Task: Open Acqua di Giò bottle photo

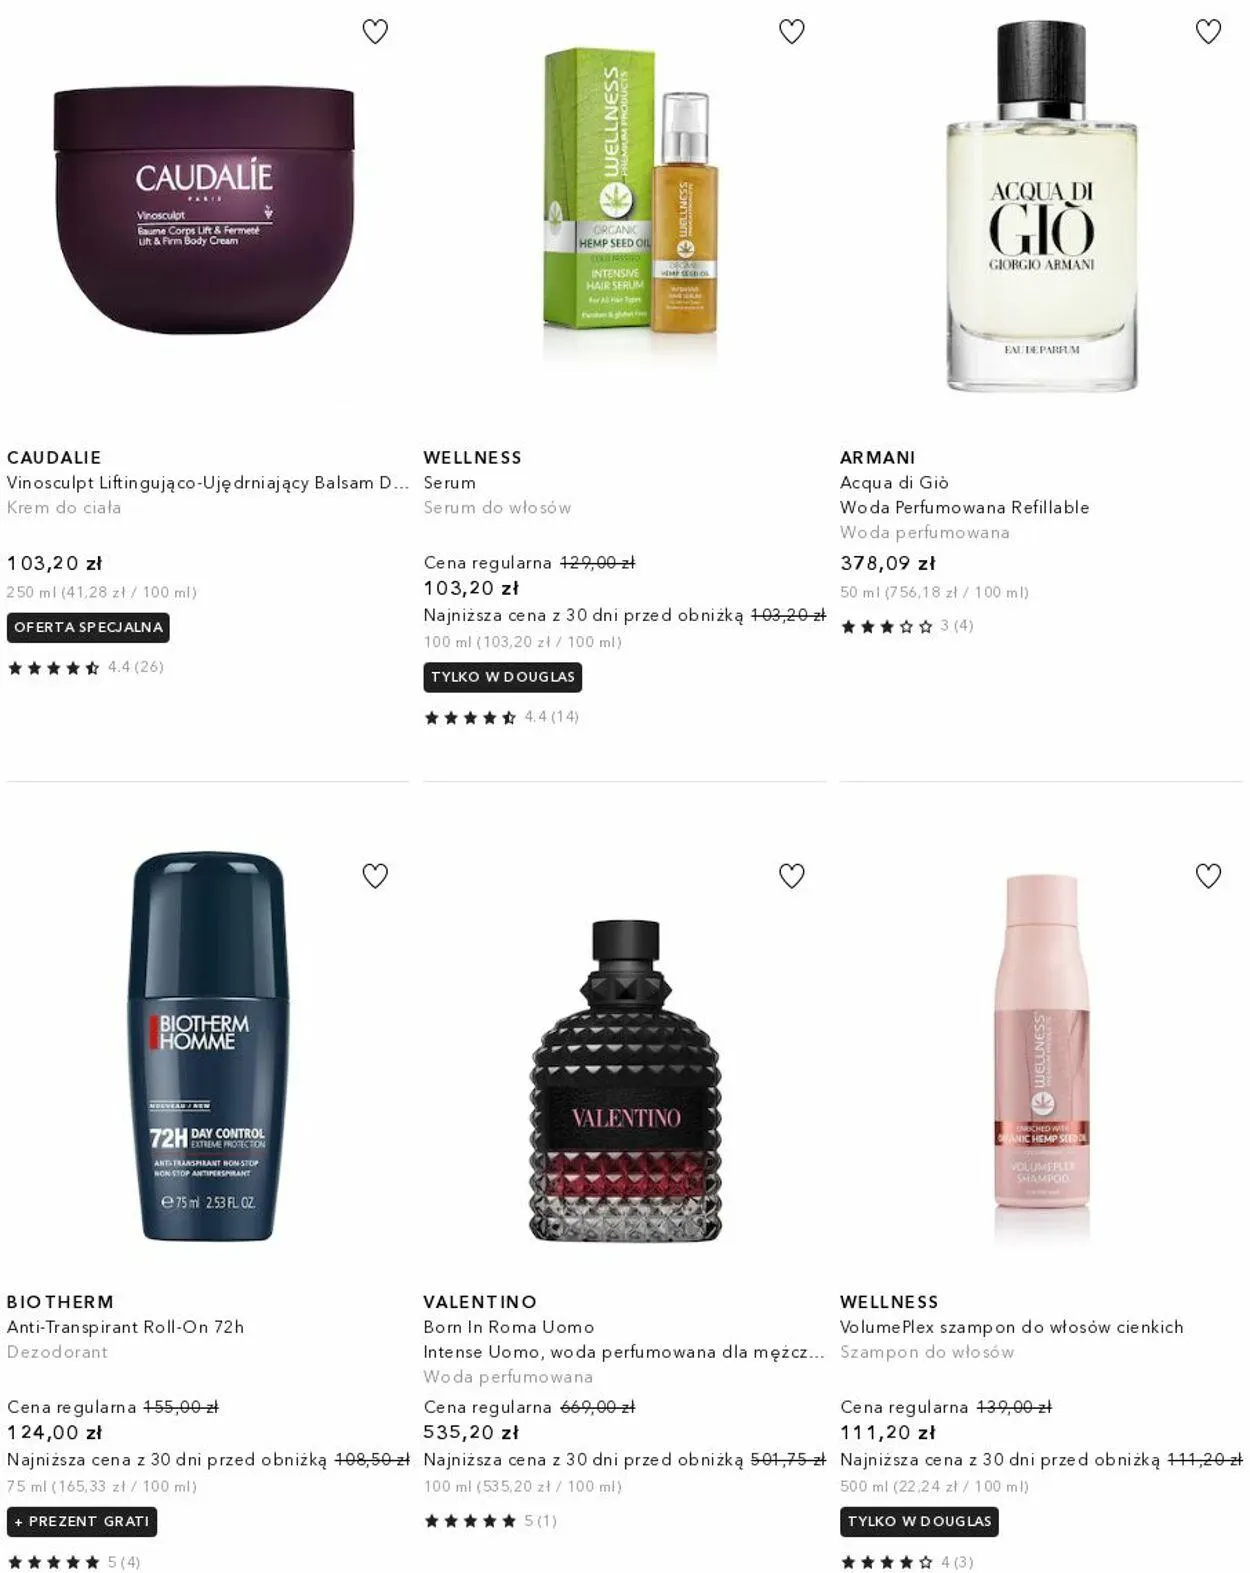Action: tap(1042, 205)
